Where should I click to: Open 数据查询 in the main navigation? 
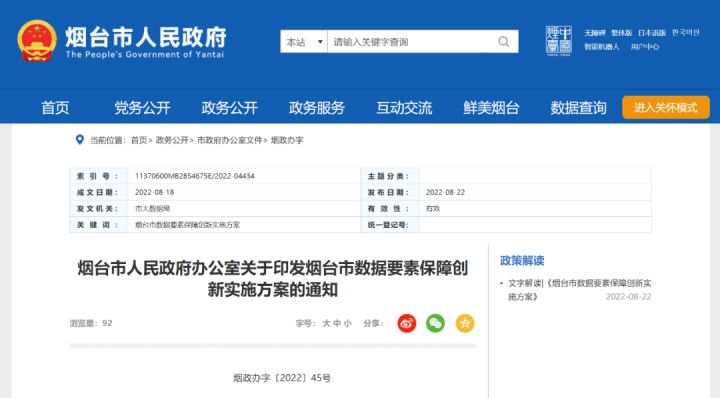click(x=579, y=108)
